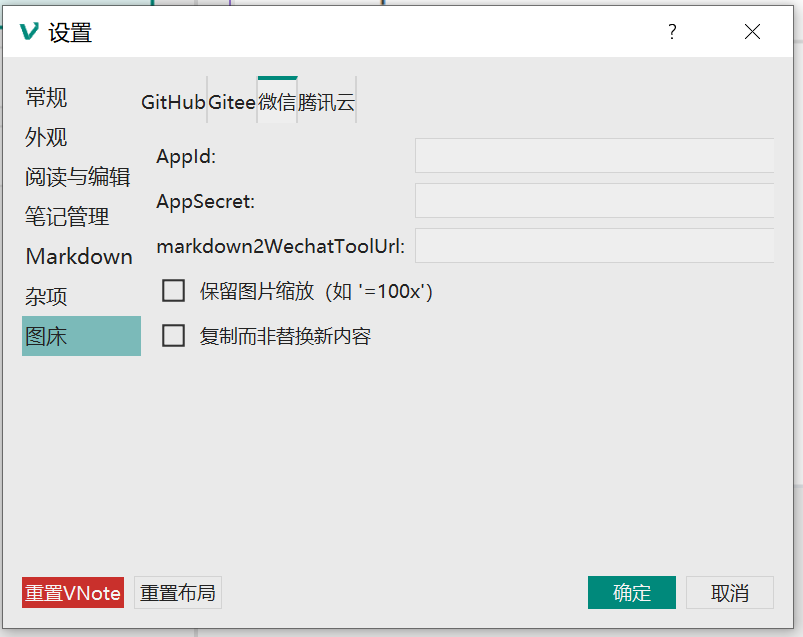Enable 复制而非替换新内容 checkbox
803x637 pixels.
(174, 336)
